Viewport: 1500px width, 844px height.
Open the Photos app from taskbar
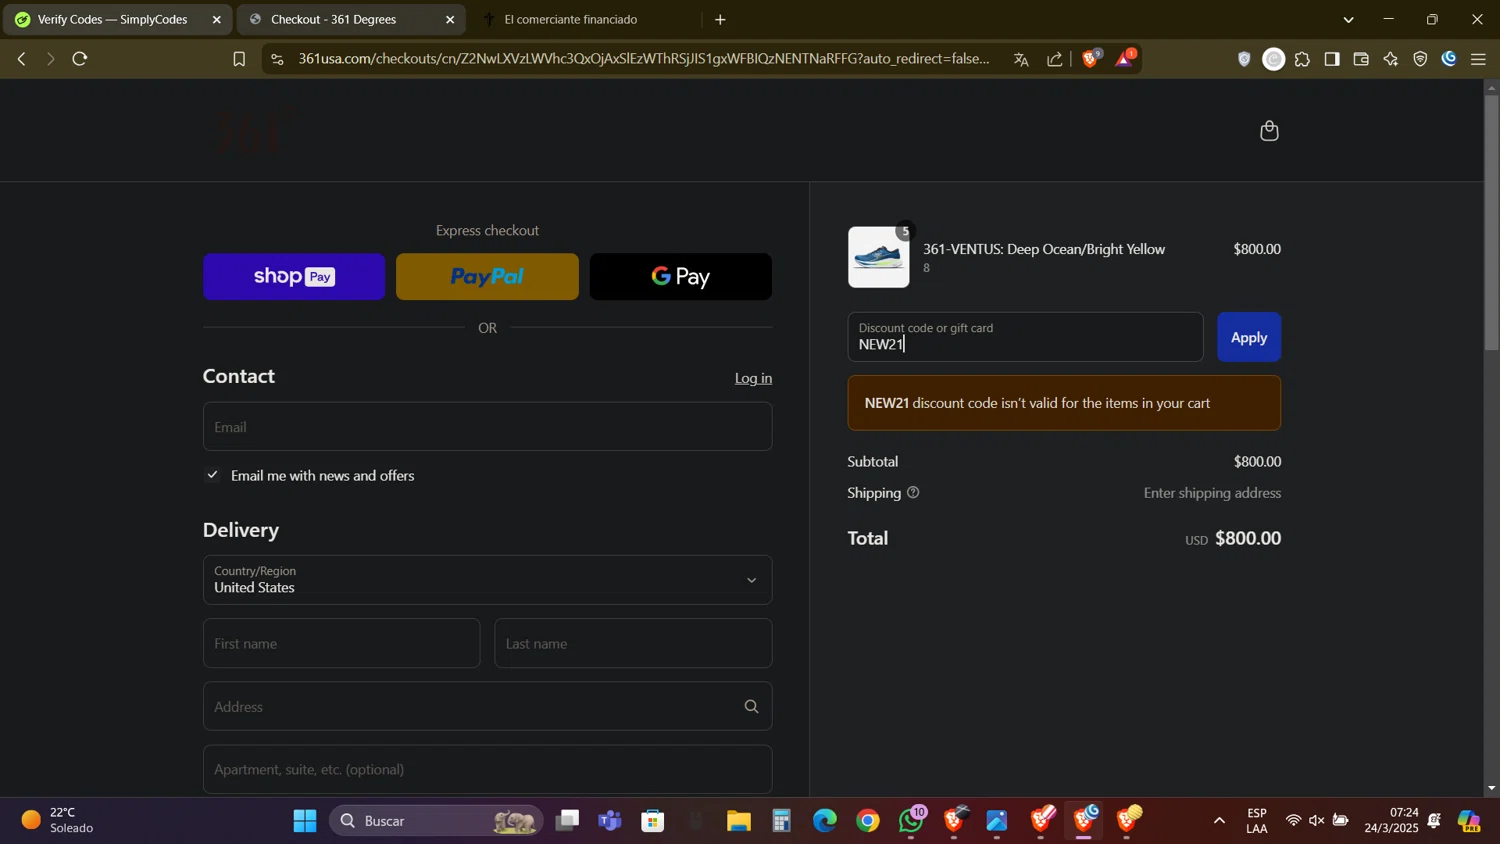[997, 821]
